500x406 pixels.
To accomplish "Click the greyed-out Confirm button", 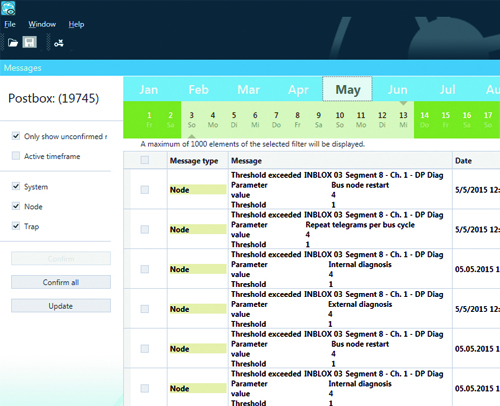I will point(61,258).
